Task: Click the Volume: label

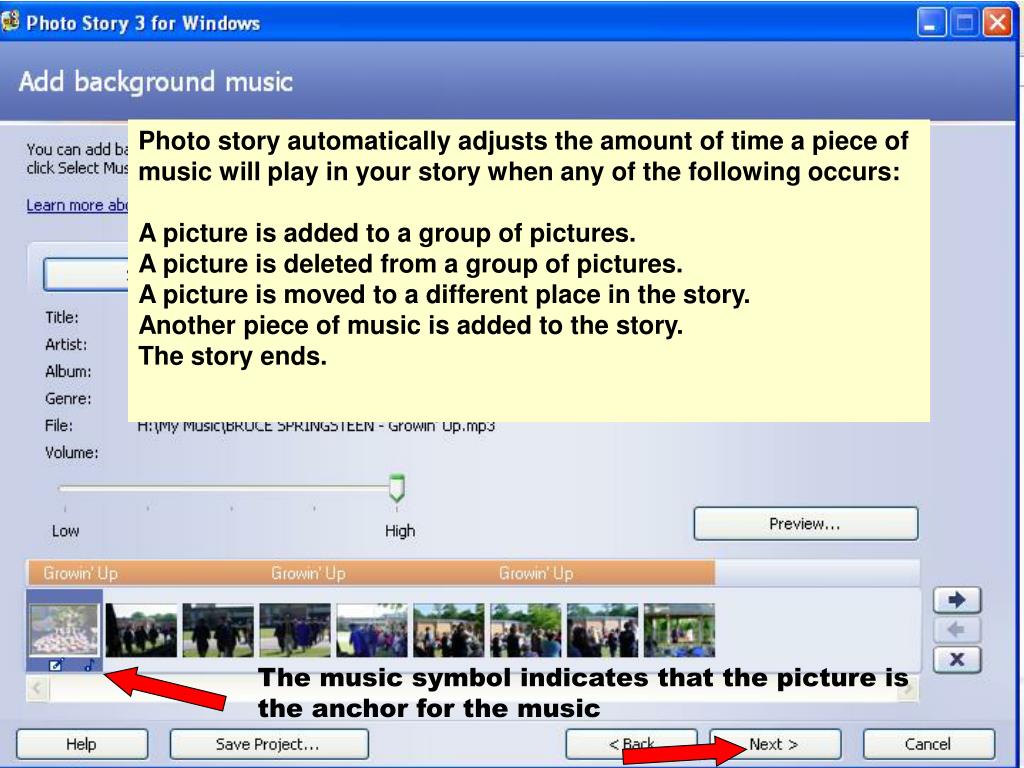Action: pos(72,453)
